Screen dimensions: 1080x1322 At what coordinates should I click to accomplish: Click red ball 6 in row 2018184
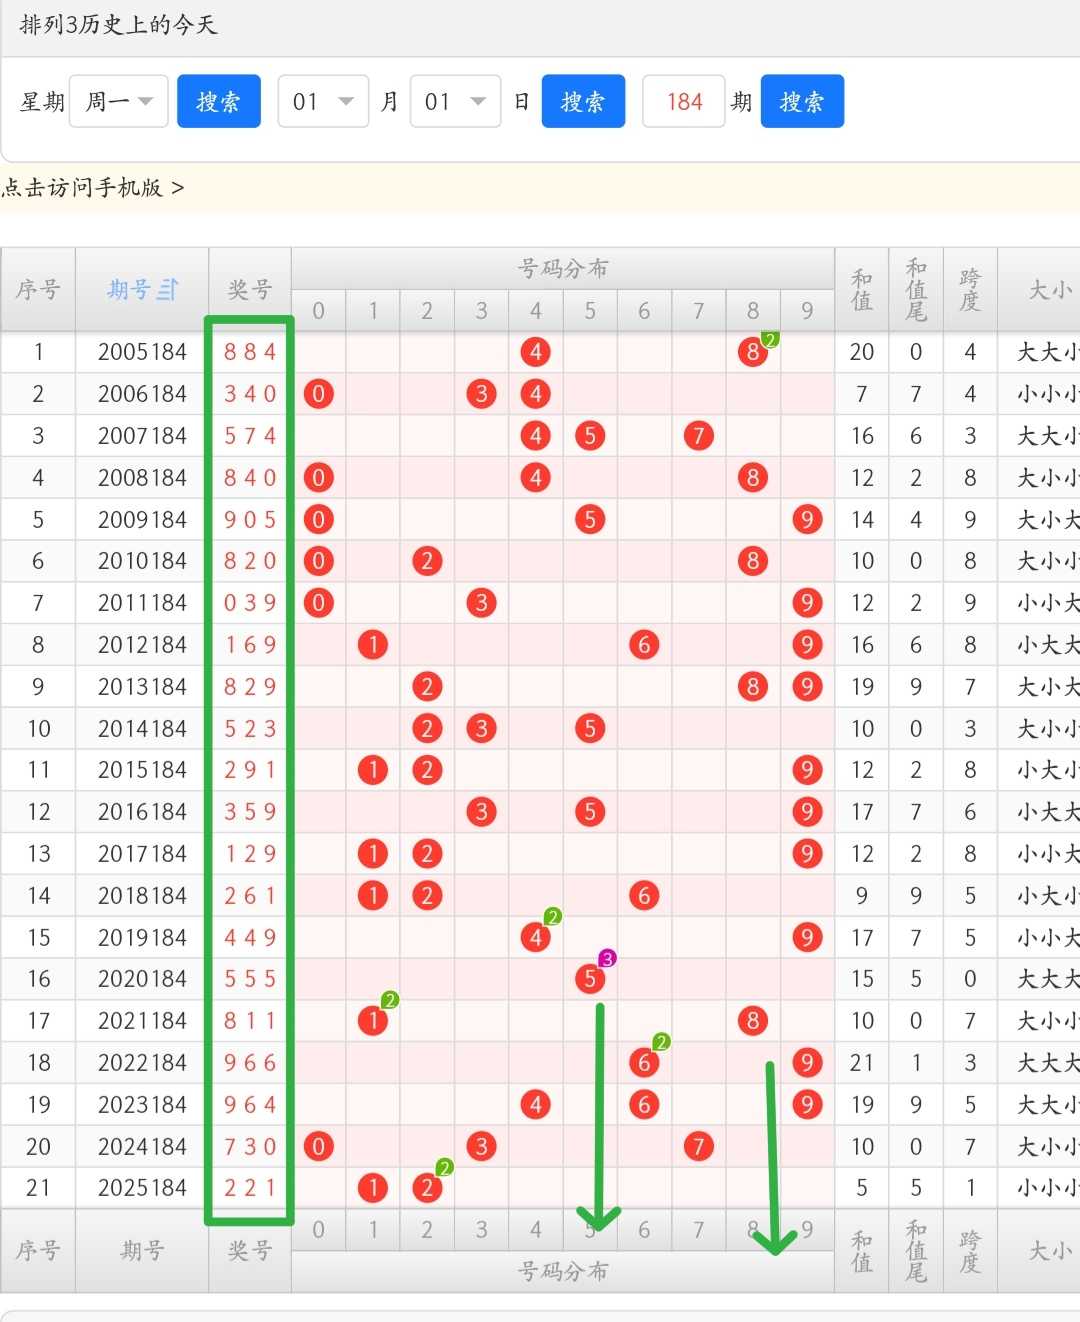(x=644, y=895)
